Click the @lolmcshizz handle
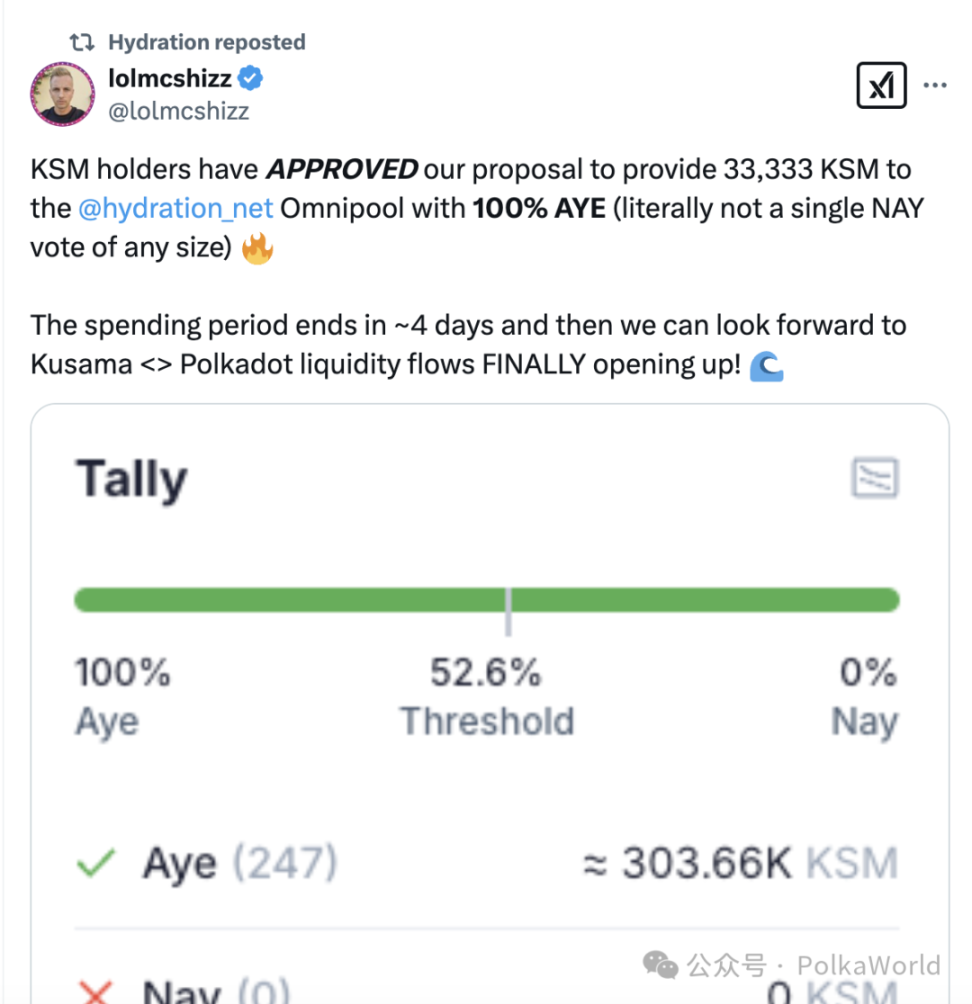 click(178, 111)
